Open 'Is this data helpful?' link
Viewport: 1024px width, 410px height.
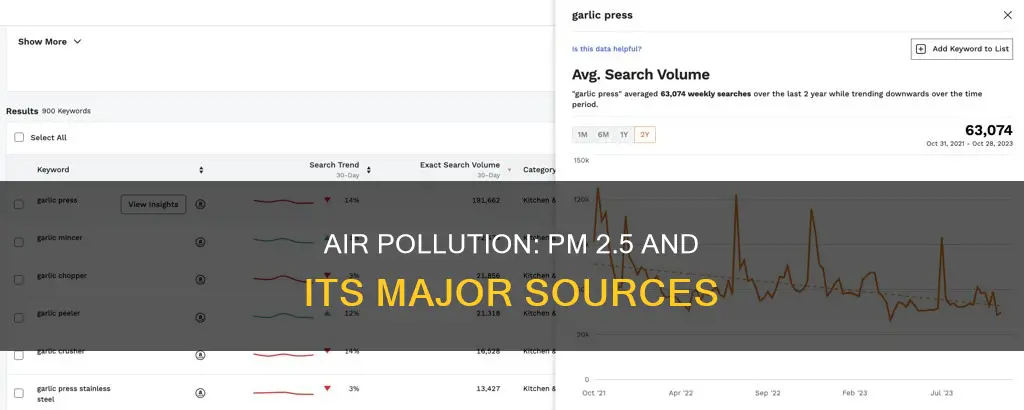coord(607,49)
